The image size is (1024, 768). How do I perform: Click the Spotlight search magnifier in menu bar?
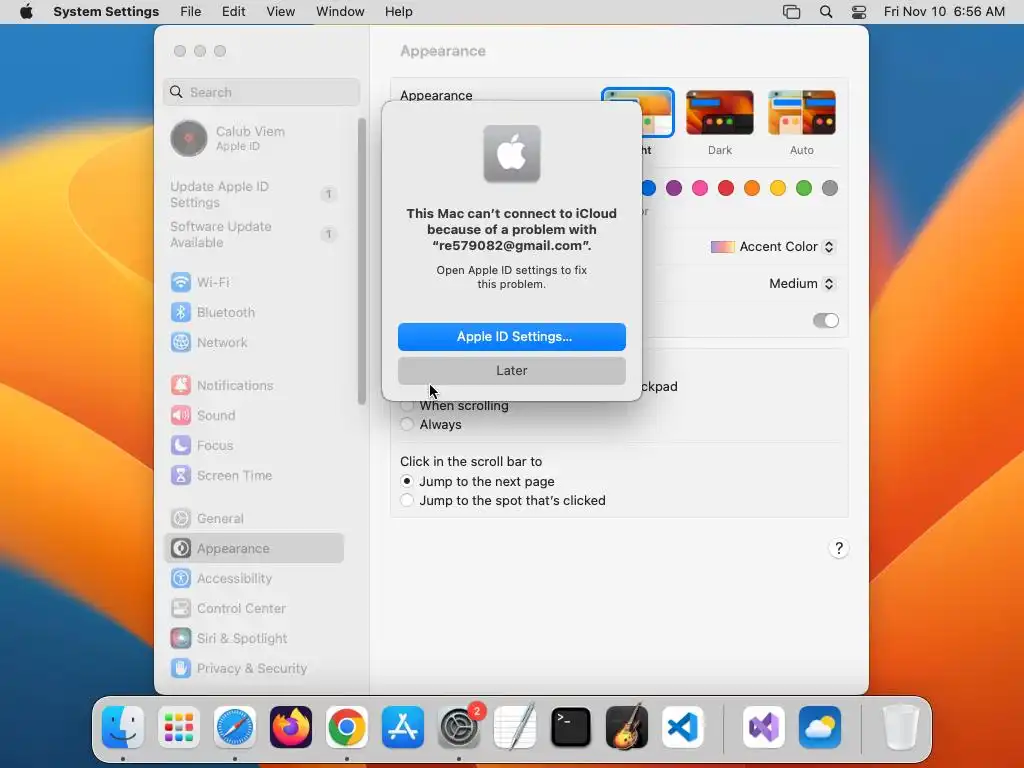point(826,12)
